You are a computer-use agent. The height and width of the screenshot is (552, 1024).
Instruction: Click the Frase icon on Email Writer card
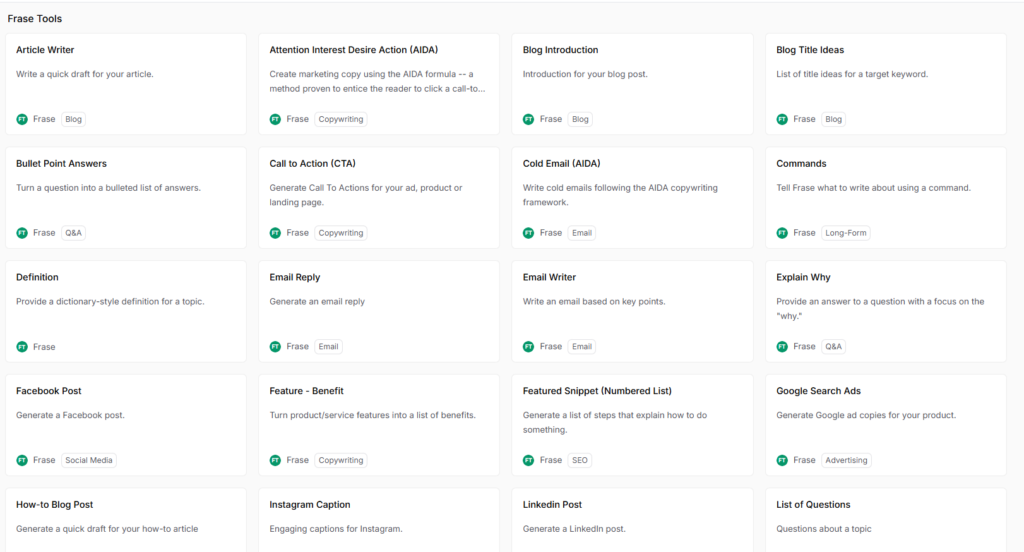coord(529,347)
